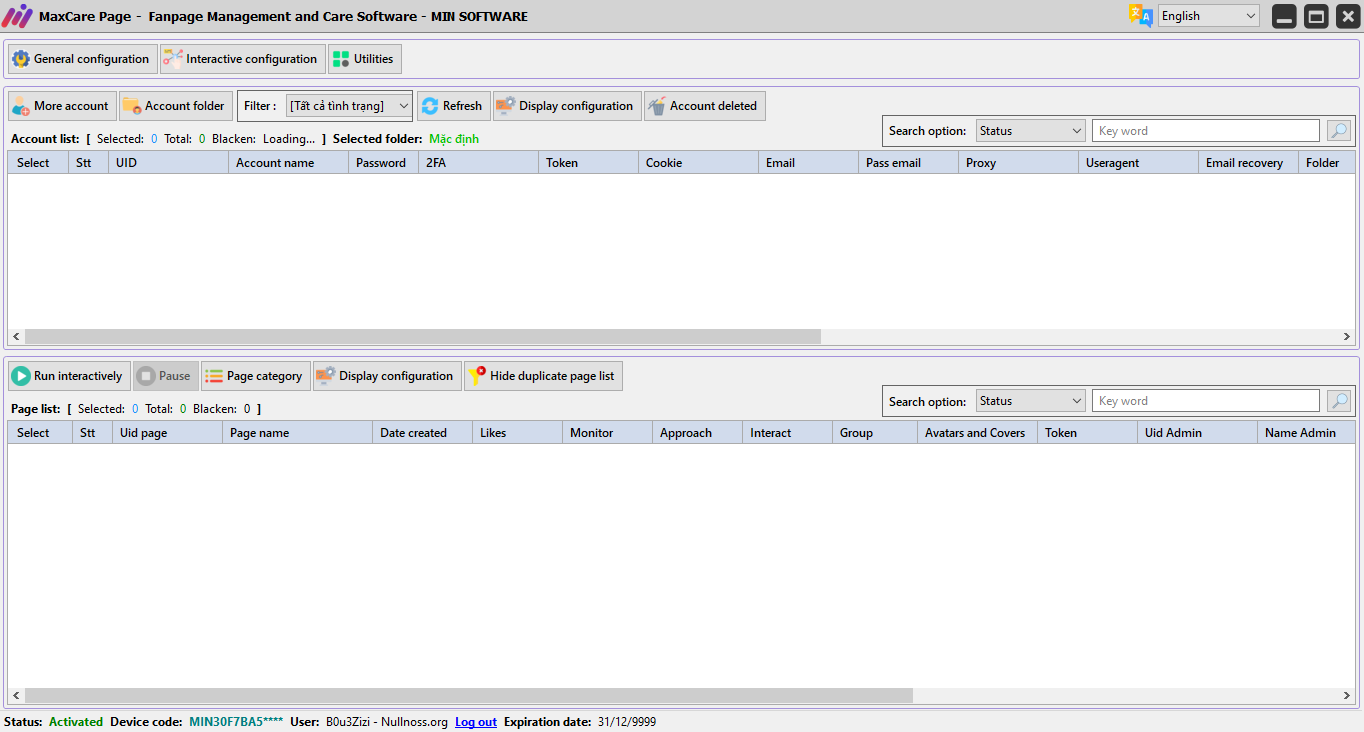
Task: Click the Mặc định selected folder text
Action: tap(454, 139)
